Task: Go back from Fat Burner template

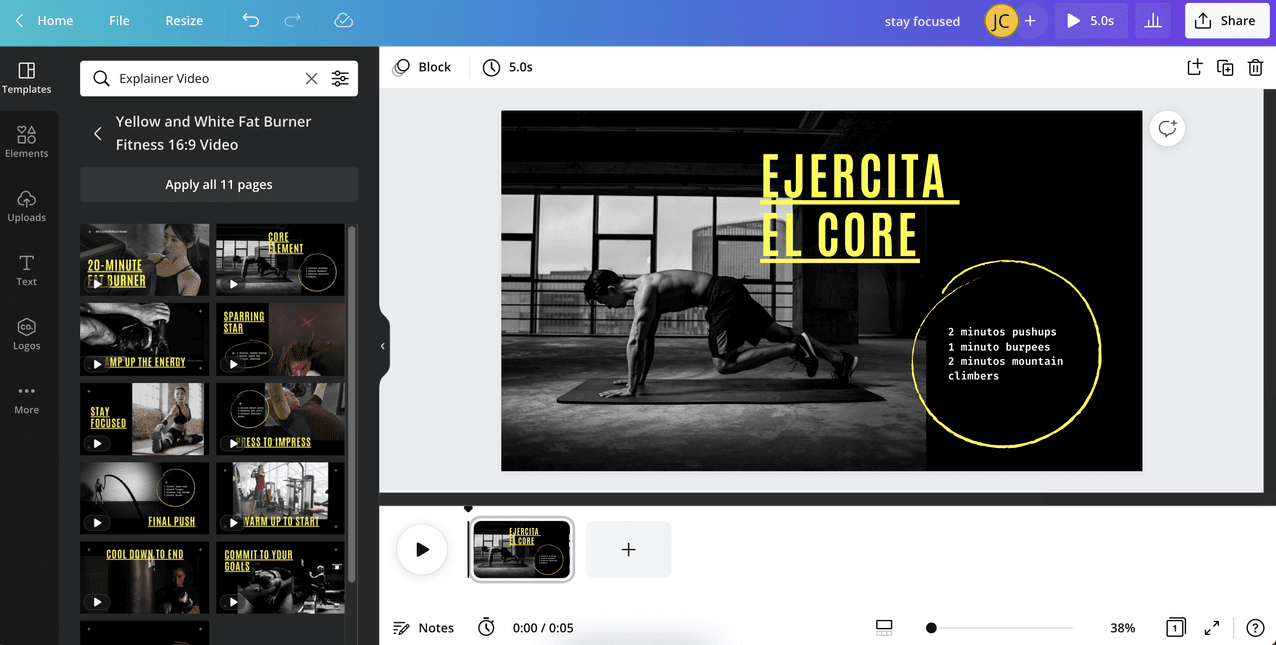Action: click(97, 133)
